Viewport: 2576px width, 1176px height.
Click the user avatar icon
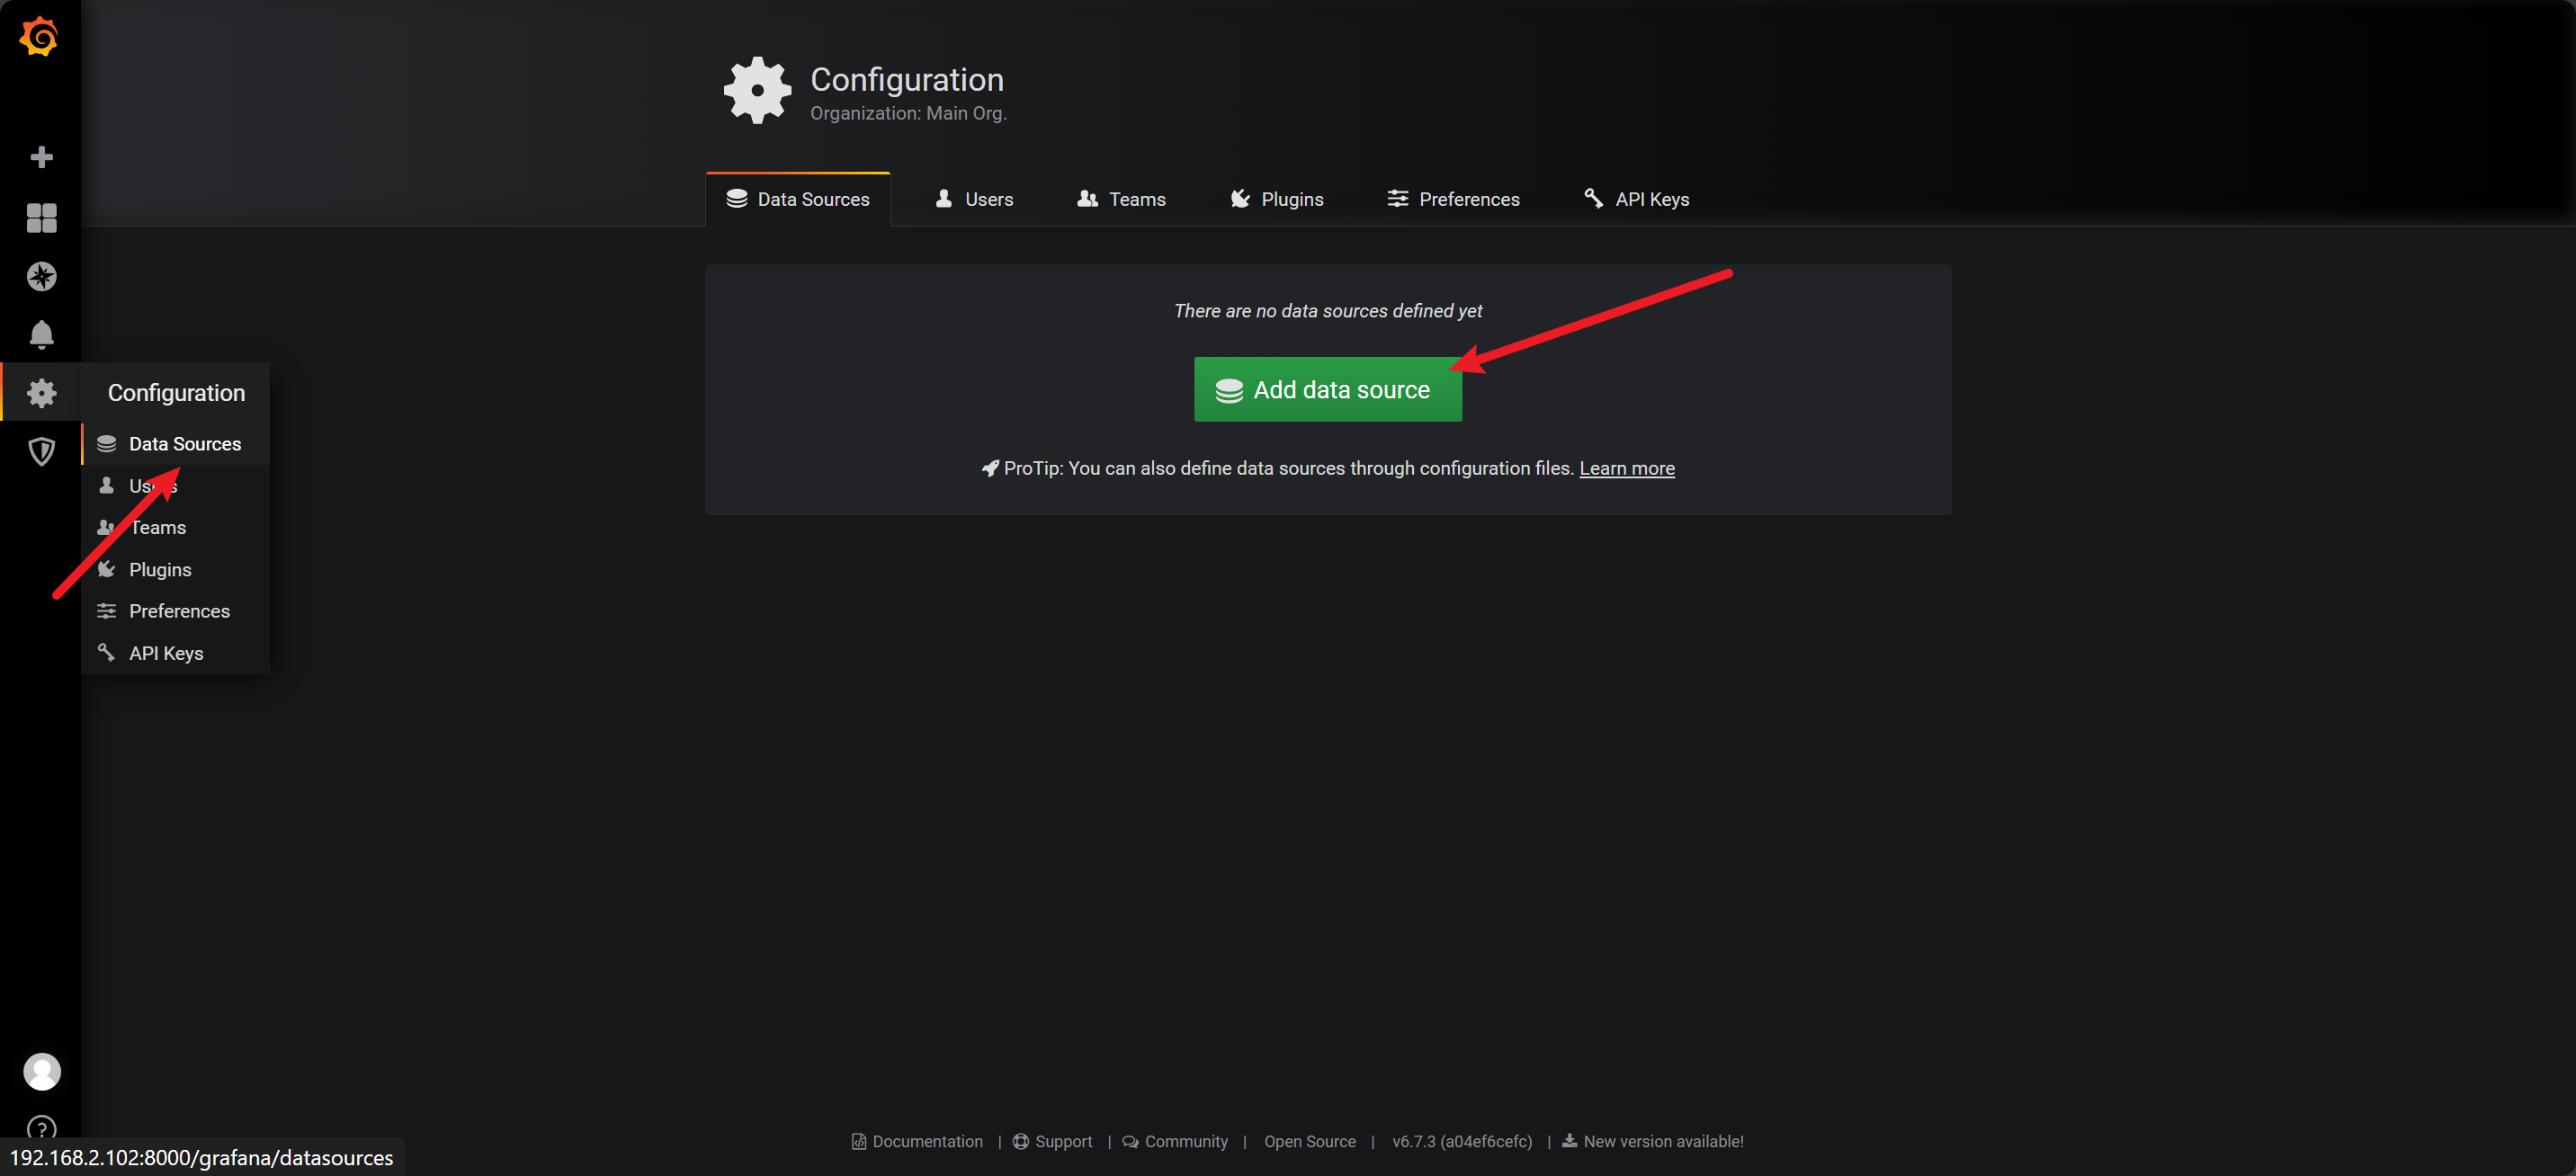pyautogui.click(x=41, y=1071)
